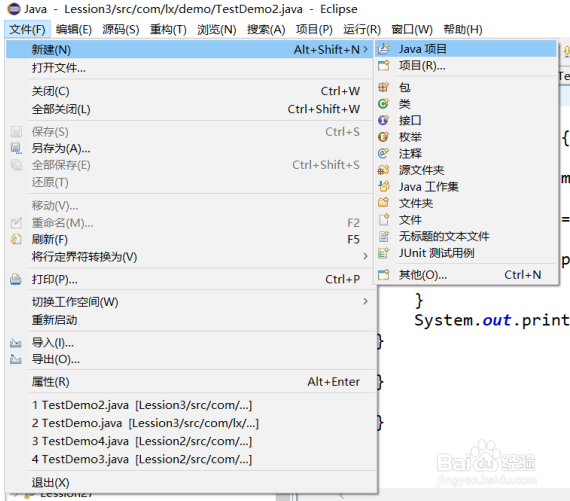
Task: Select 重新启动 menu entry
Action: (x=190, y=320)
